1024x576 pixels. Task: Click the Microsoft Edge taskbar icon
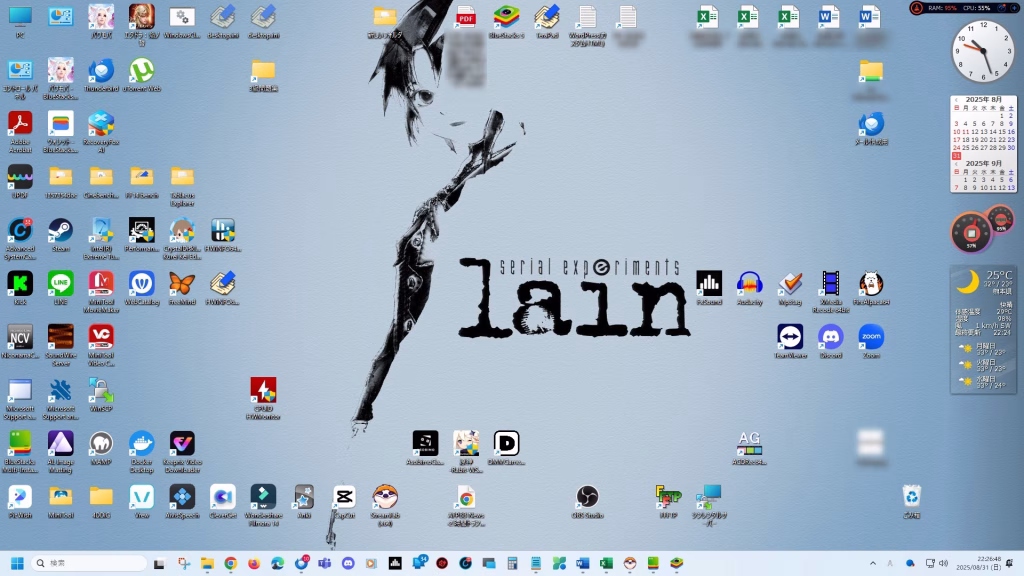click(x=278, y=563)
